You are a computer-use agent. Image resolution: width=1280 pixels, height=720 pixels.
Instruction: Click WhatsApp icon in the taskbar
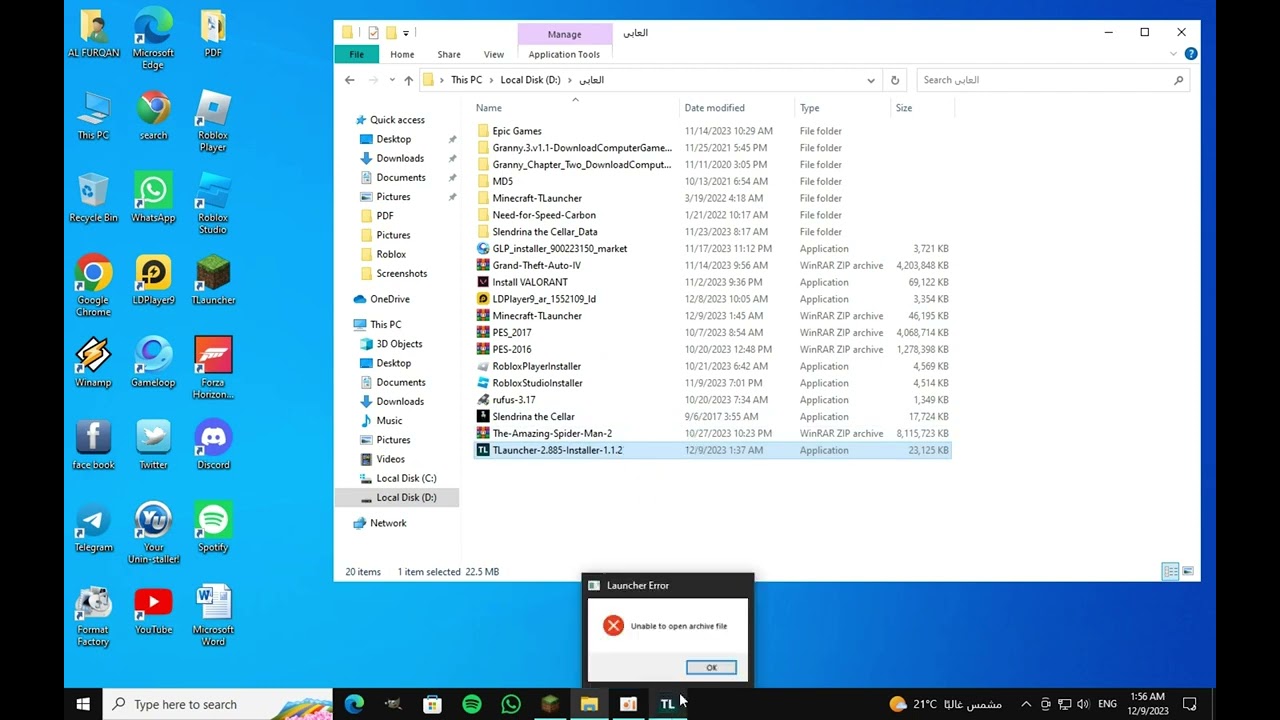pos(511,704)
